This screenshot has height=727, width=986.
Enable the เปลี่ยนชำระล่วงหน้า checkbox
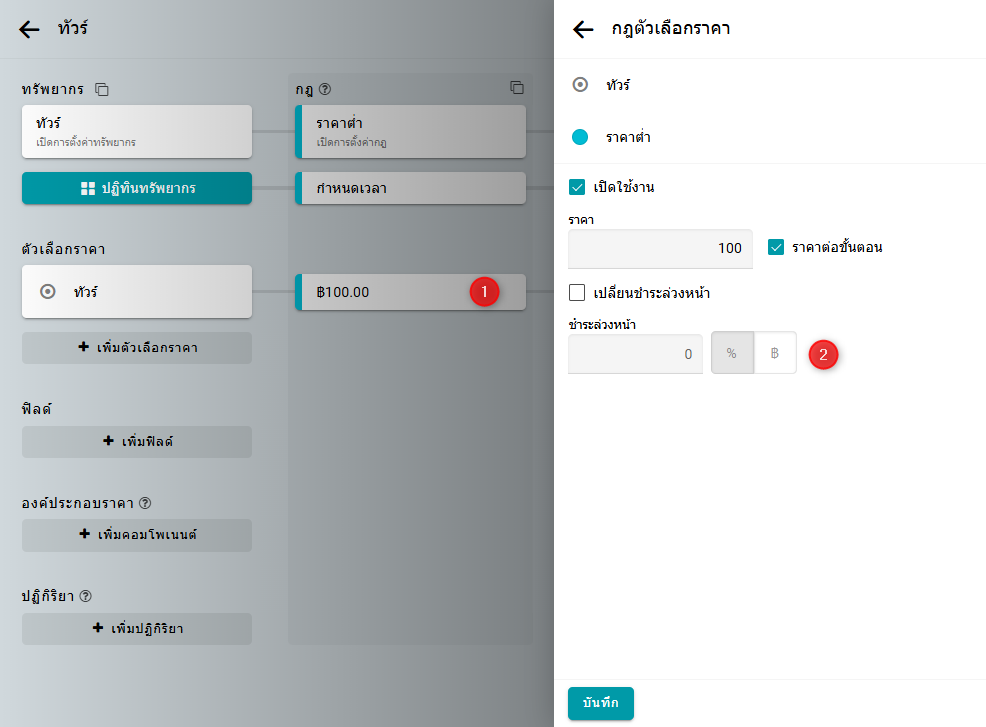tap(577, 293)
